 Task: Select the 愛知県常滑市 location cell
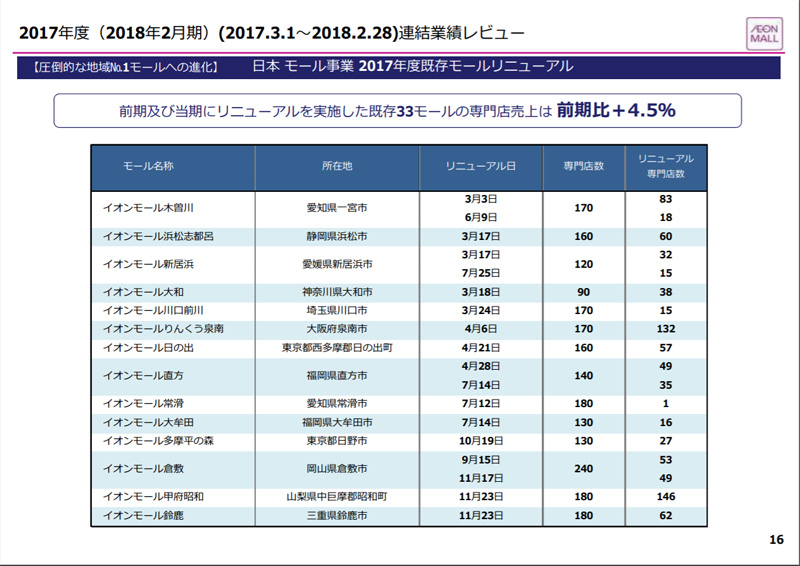pyautogui.click(x=337, y=403)
